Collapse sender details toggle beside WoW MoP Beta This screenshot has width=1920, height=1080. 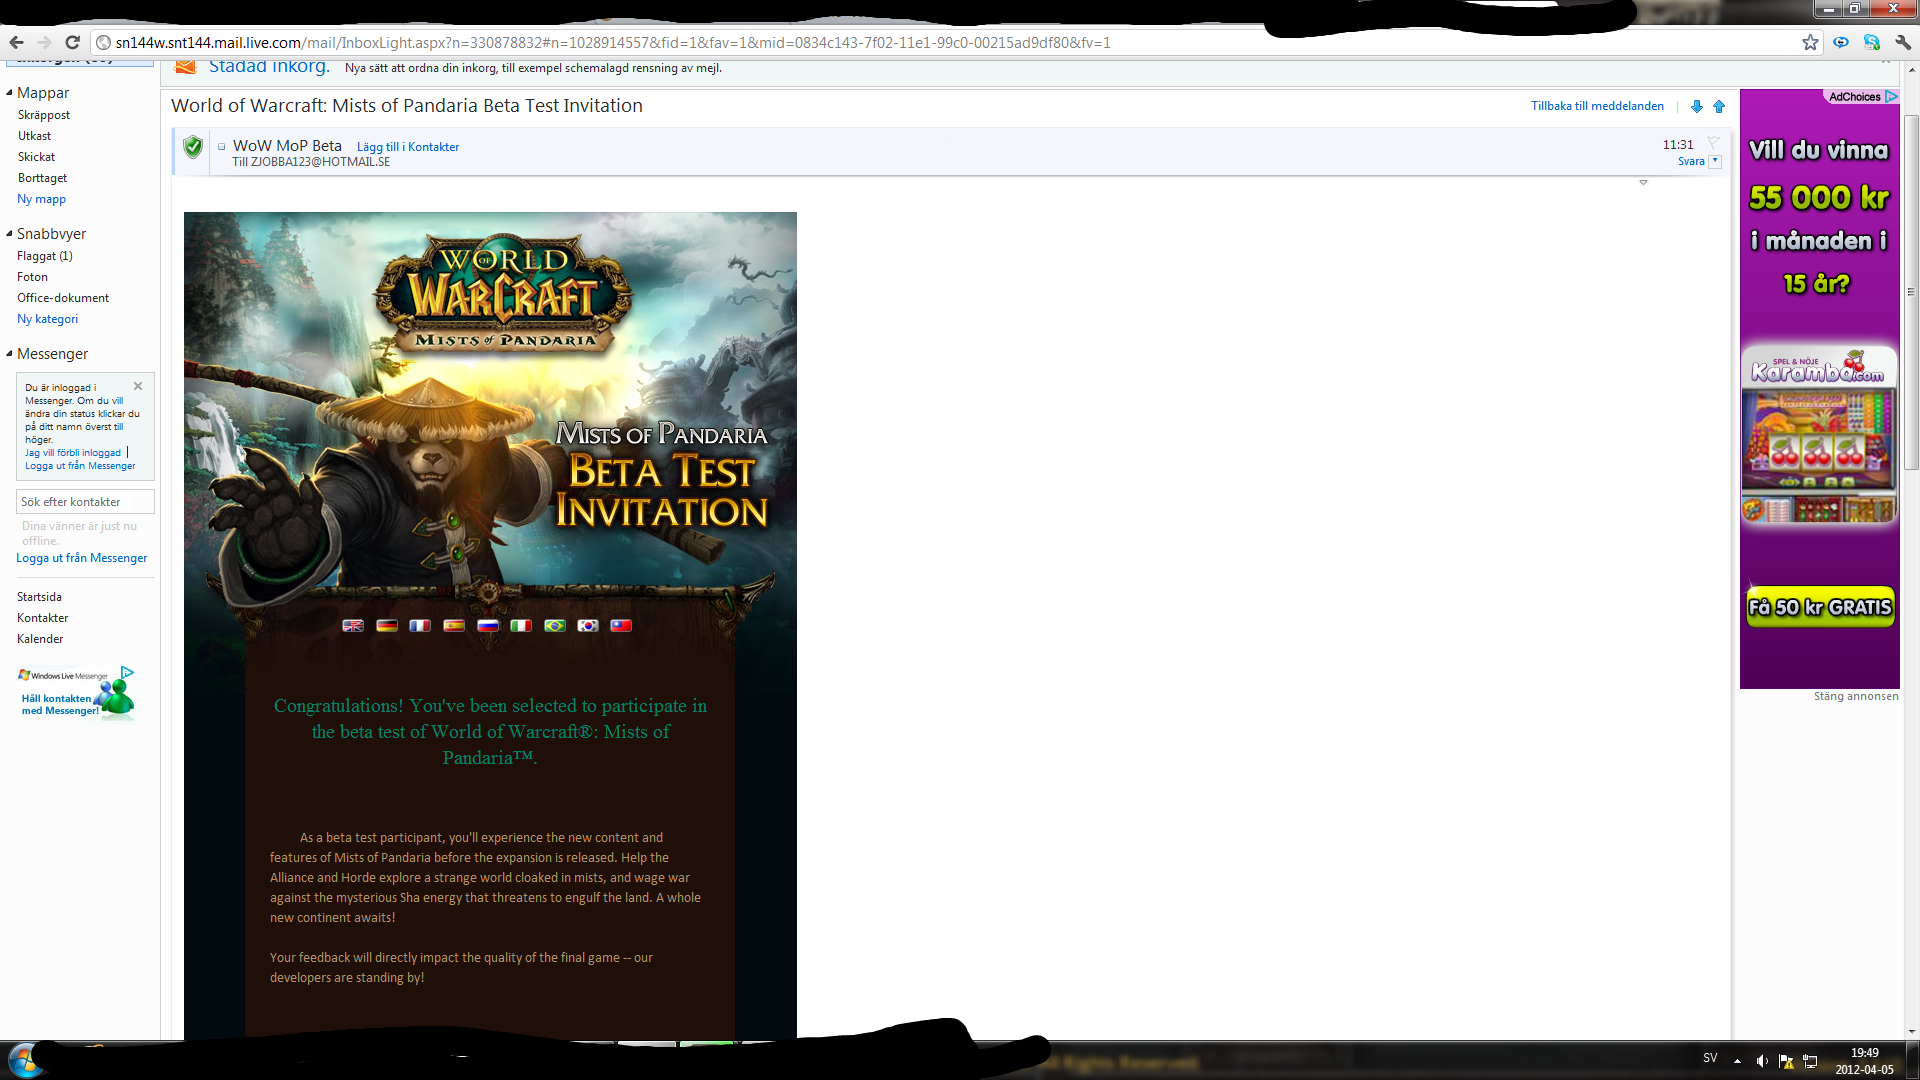point(221,147)
